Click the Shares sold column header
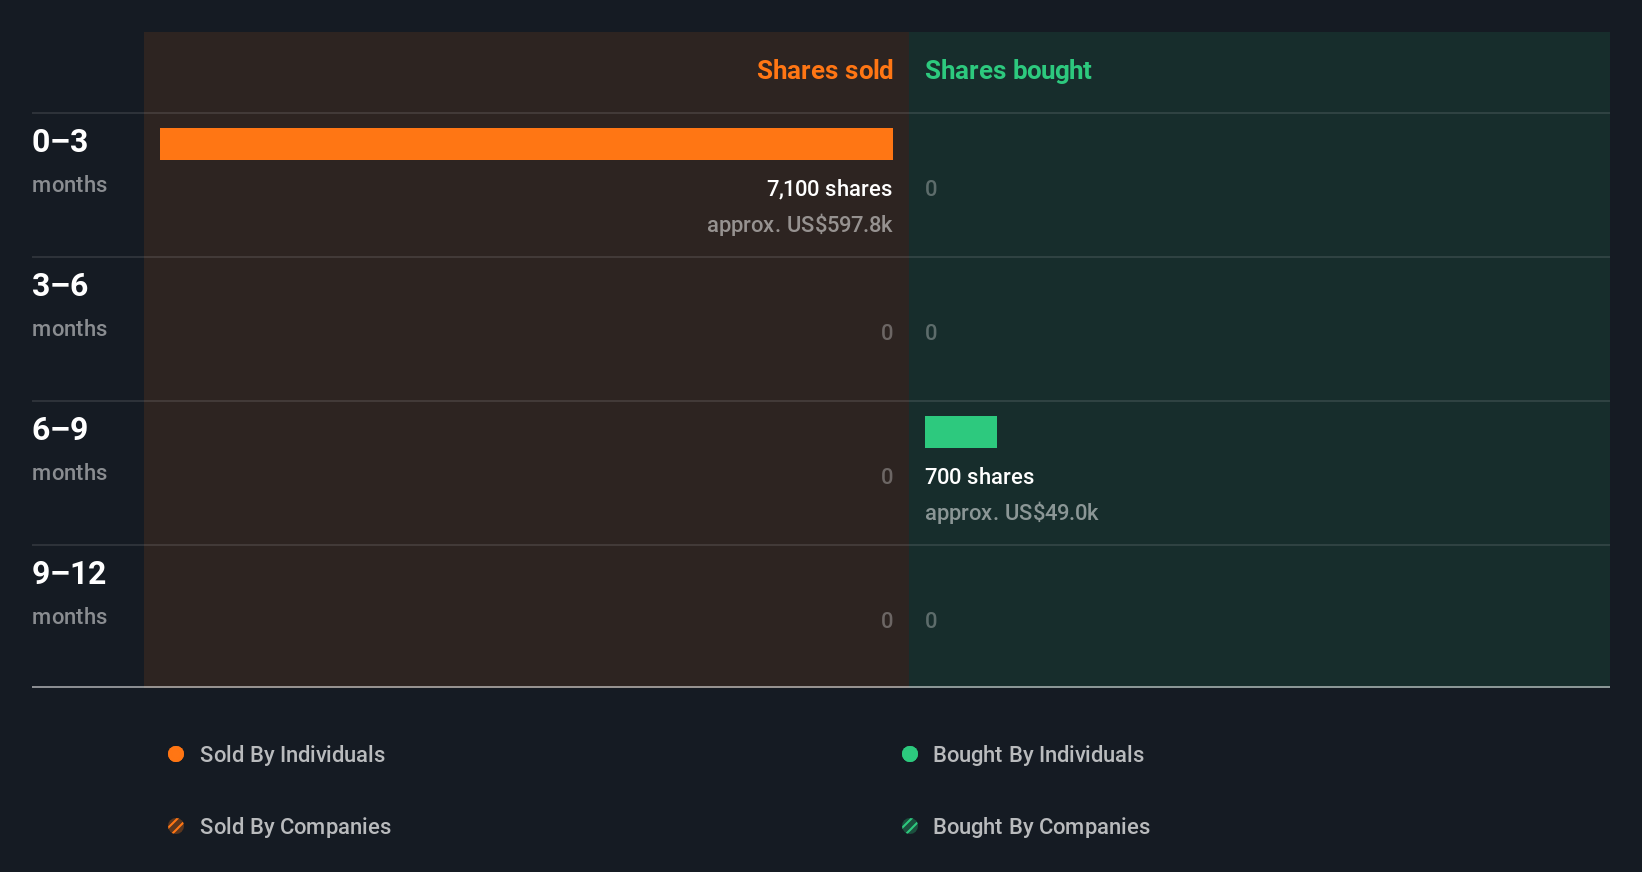 825,70
